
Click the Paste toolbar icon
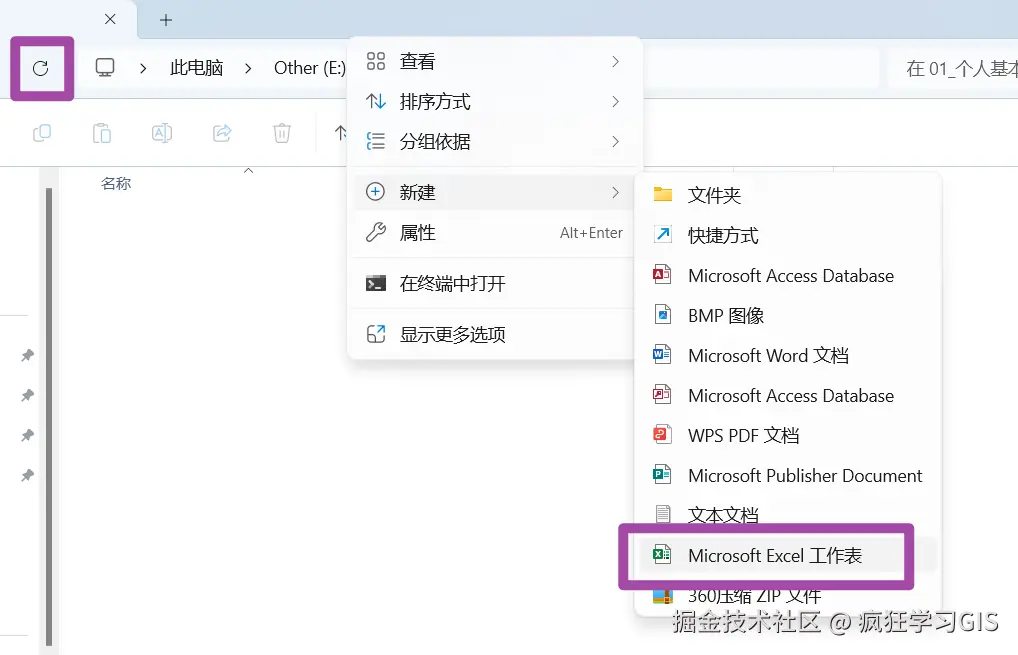point(102,133)
